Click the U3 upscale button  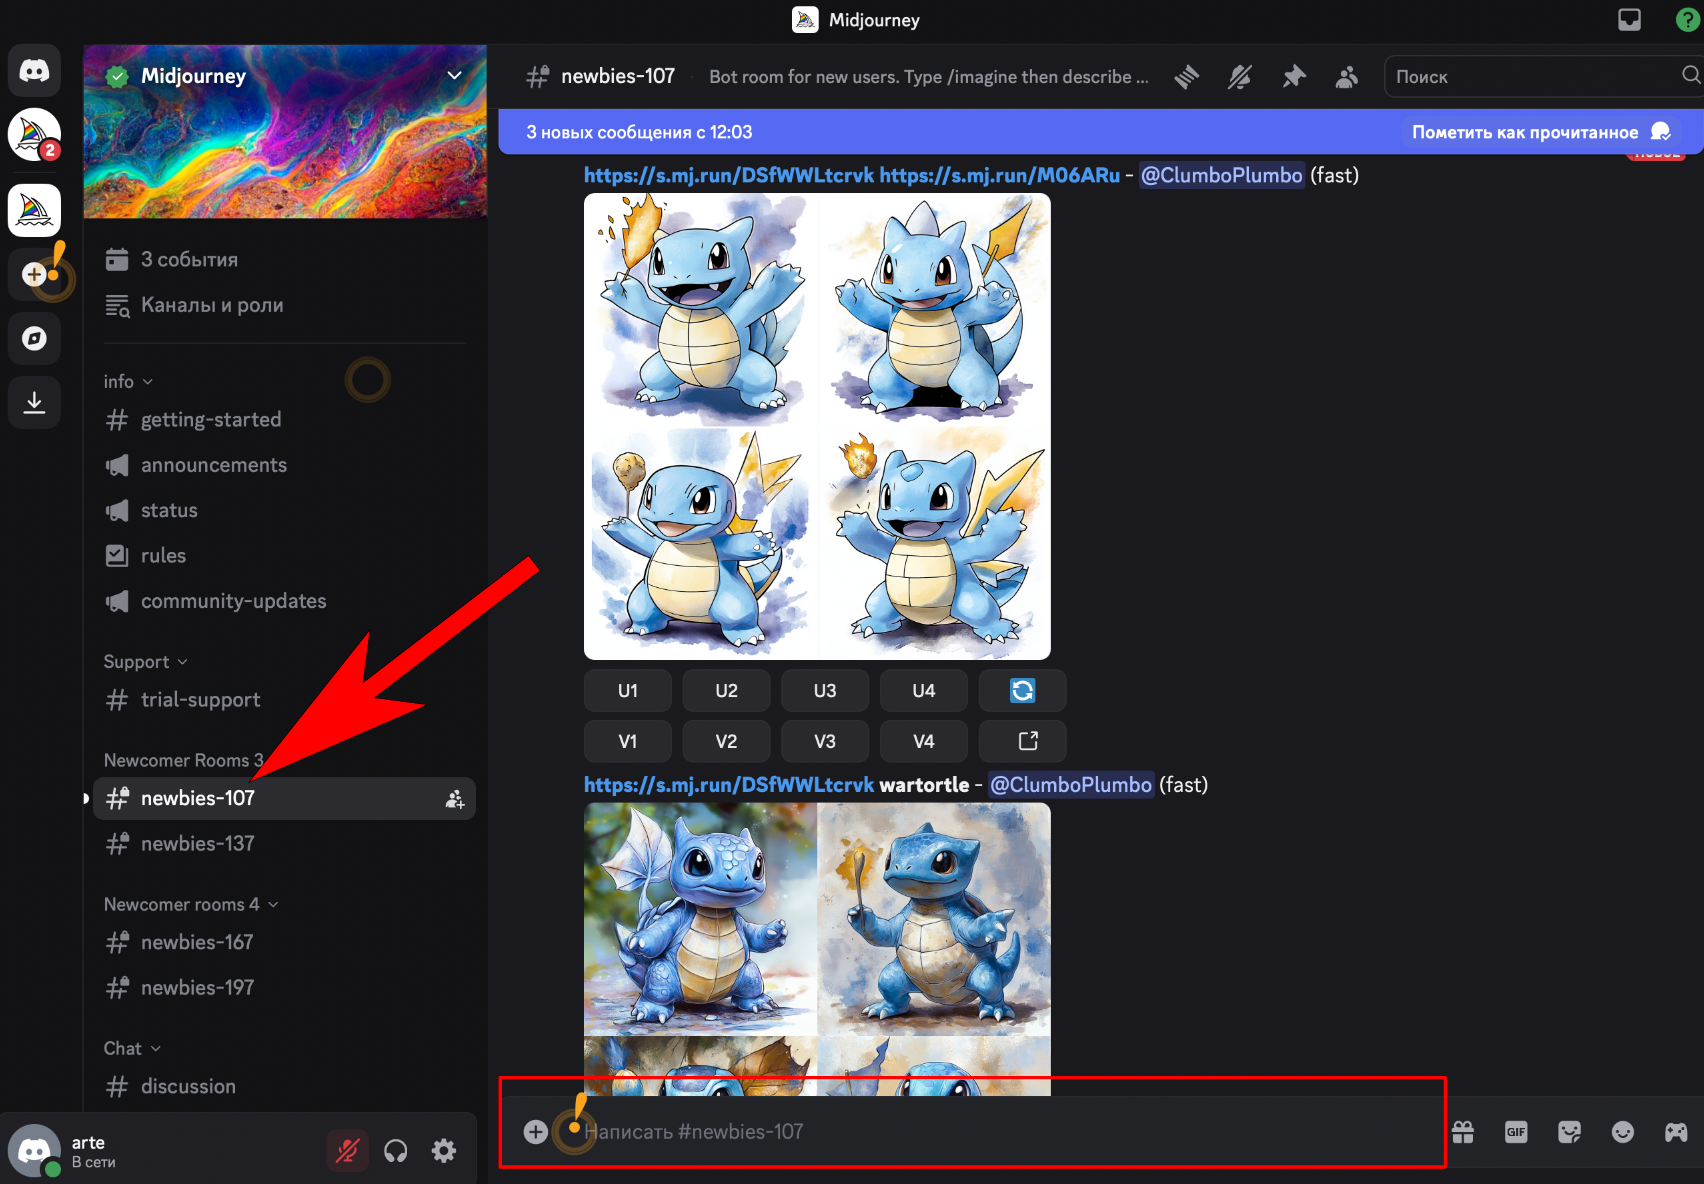click(x=825, y=691)
